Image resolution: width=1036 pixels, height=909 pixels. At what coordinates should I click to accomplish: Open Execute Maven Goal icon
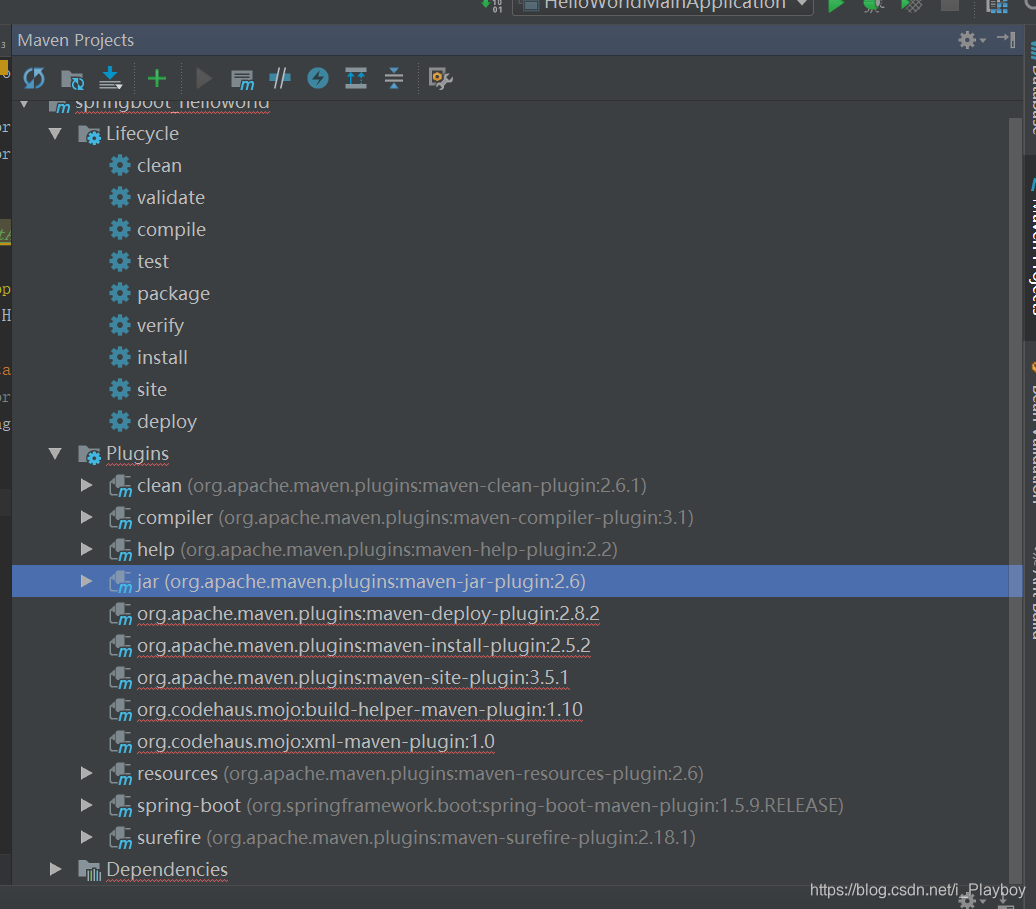point(242,79)
